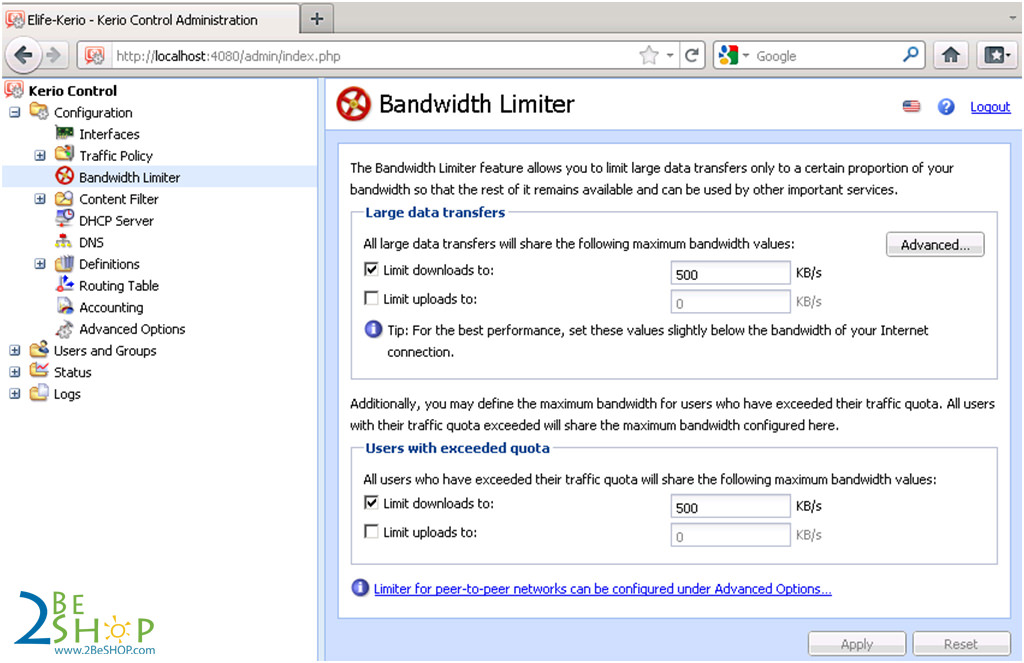Click the search magnifier icon
The height and width of the screenshot is (663, 1024).
click(x=910, y=54)
